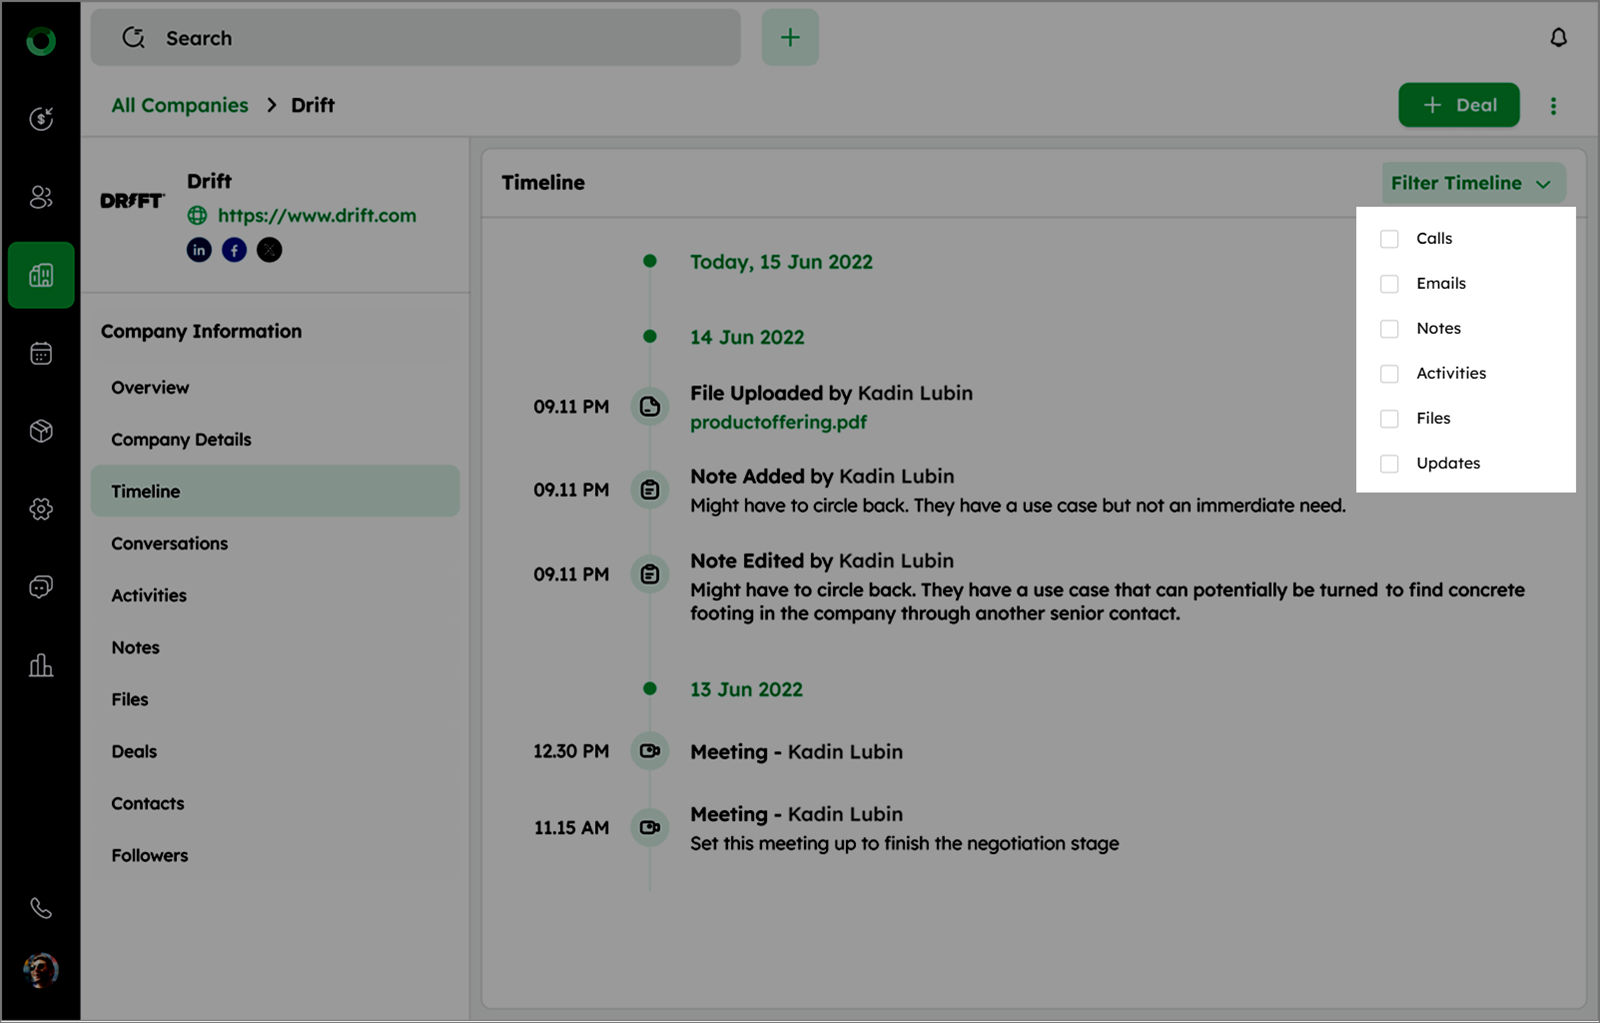Click the green plus quick-add button
The width and height of the screenshot is (1600, 1023).
[790, 38]
